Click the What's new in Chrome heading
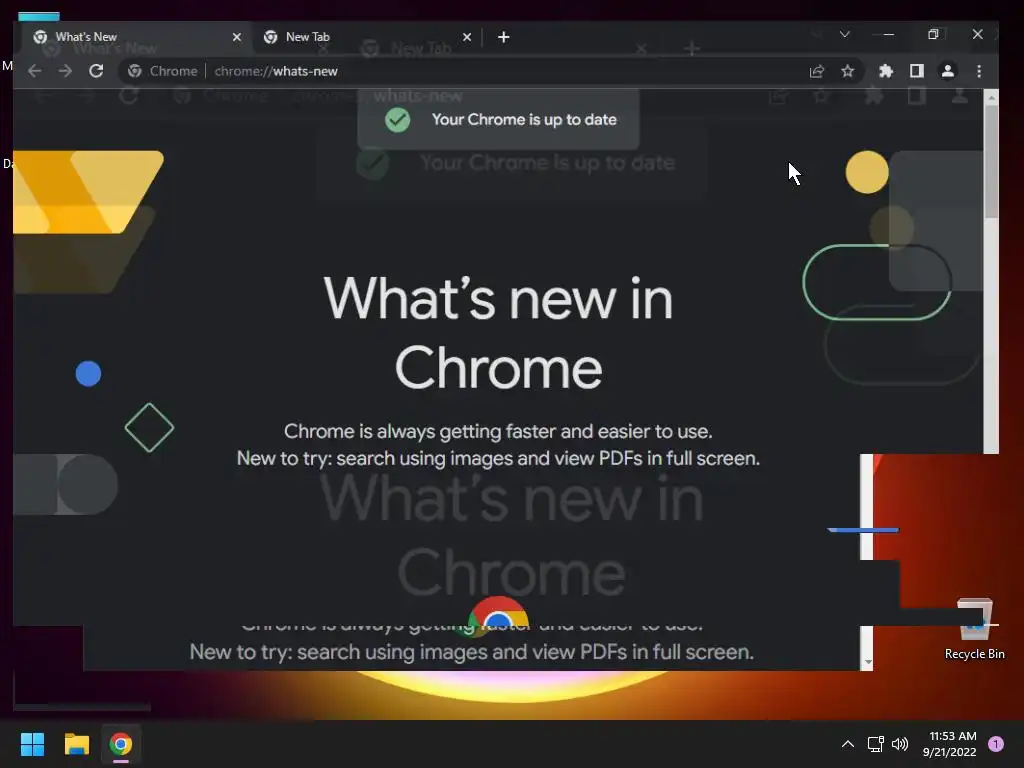 coord(498,333)
